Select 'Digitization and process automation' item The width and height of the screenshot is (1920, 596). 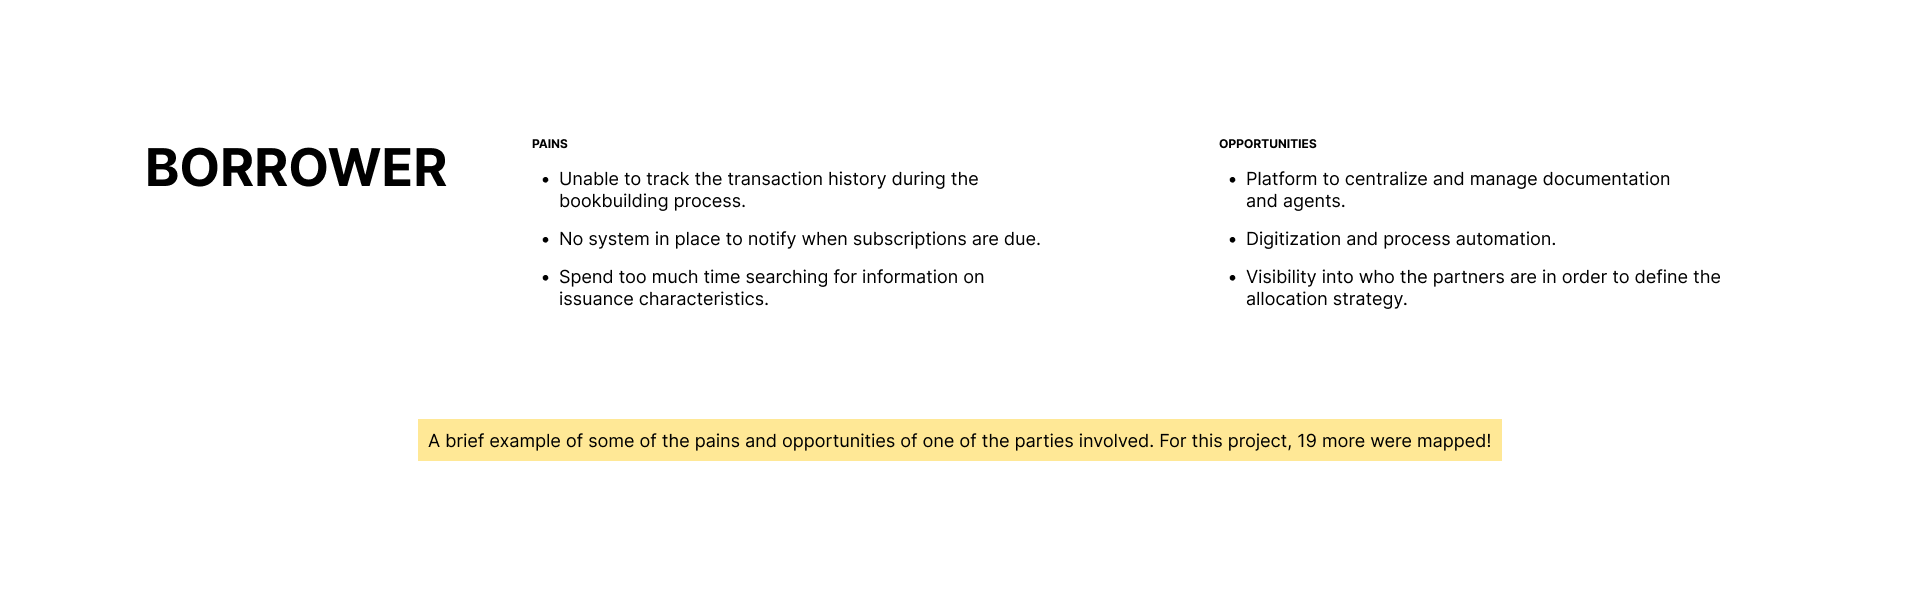(x=1400, y=239)
